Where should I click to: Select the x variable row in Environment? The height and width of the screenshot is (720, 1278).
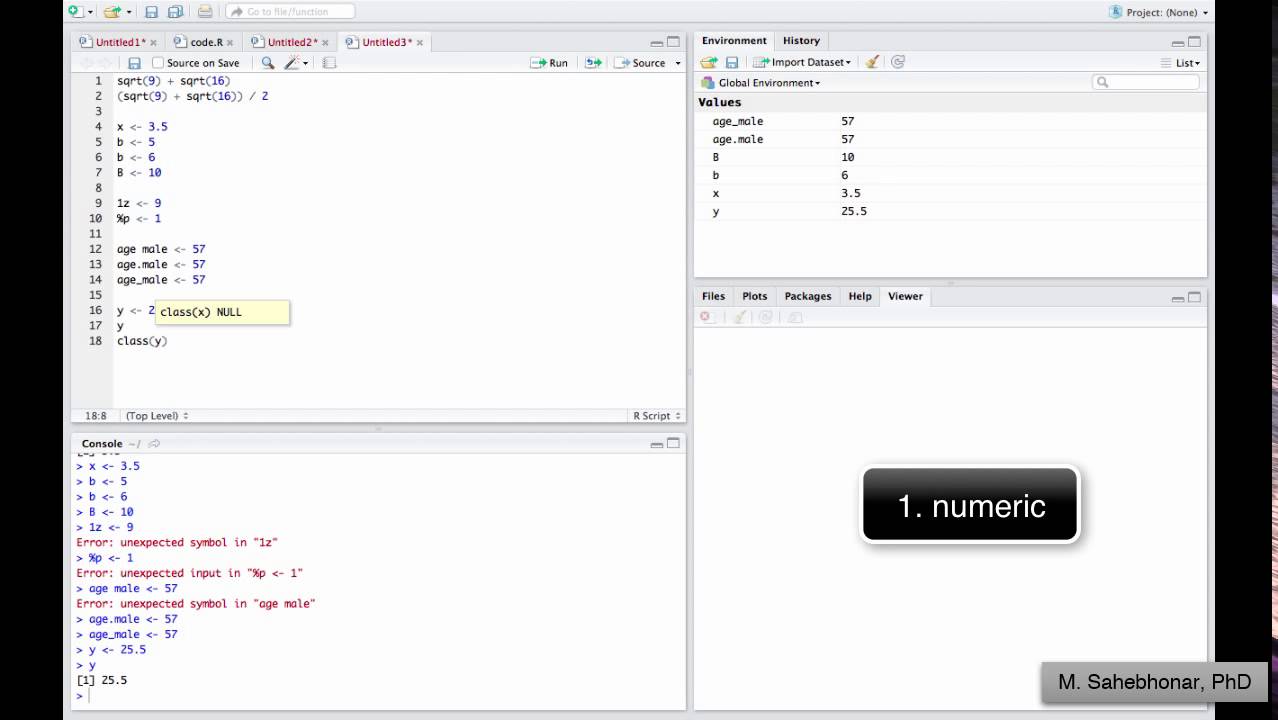click(x=950, y=193)
